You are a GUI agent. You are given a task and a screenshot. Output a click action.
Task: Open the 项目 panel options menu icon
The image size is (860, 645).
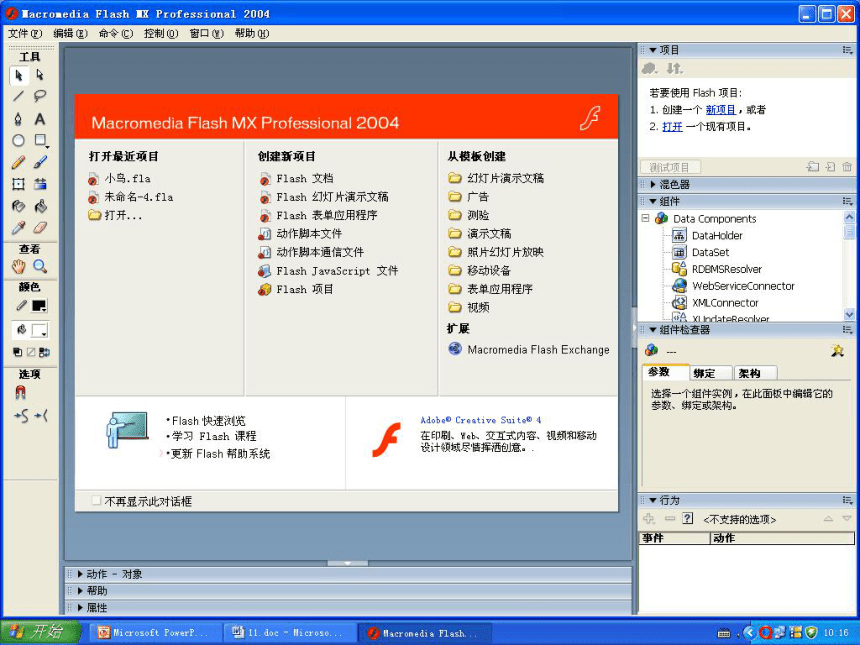(847, 50)
